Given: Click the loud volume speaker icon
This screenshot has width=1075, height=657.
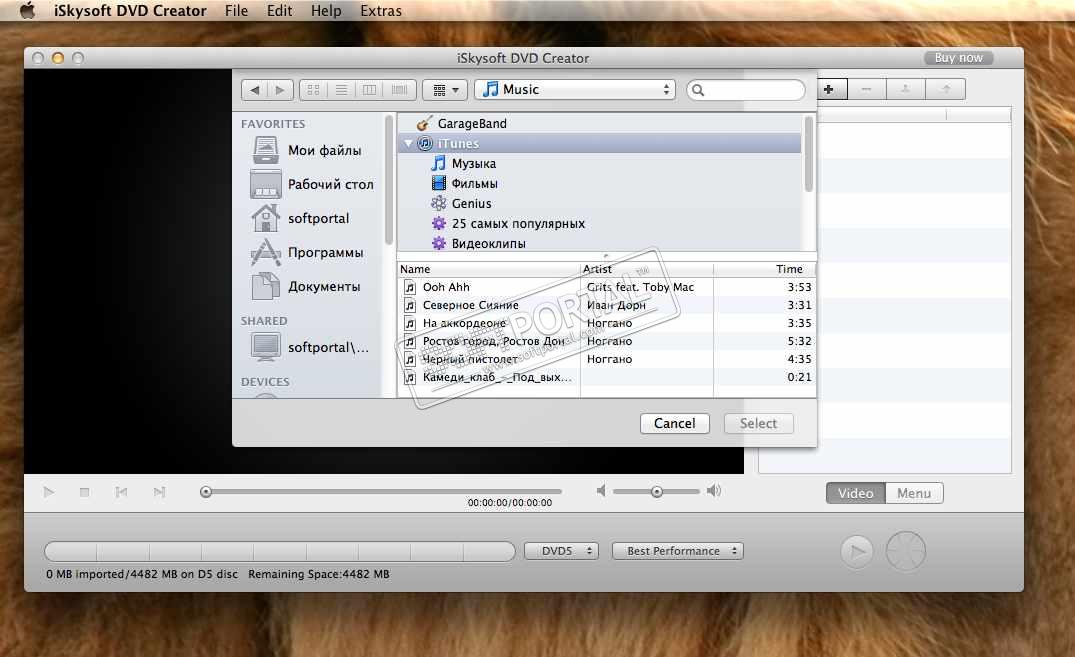Looking at the screenshot, I should 714,490.
